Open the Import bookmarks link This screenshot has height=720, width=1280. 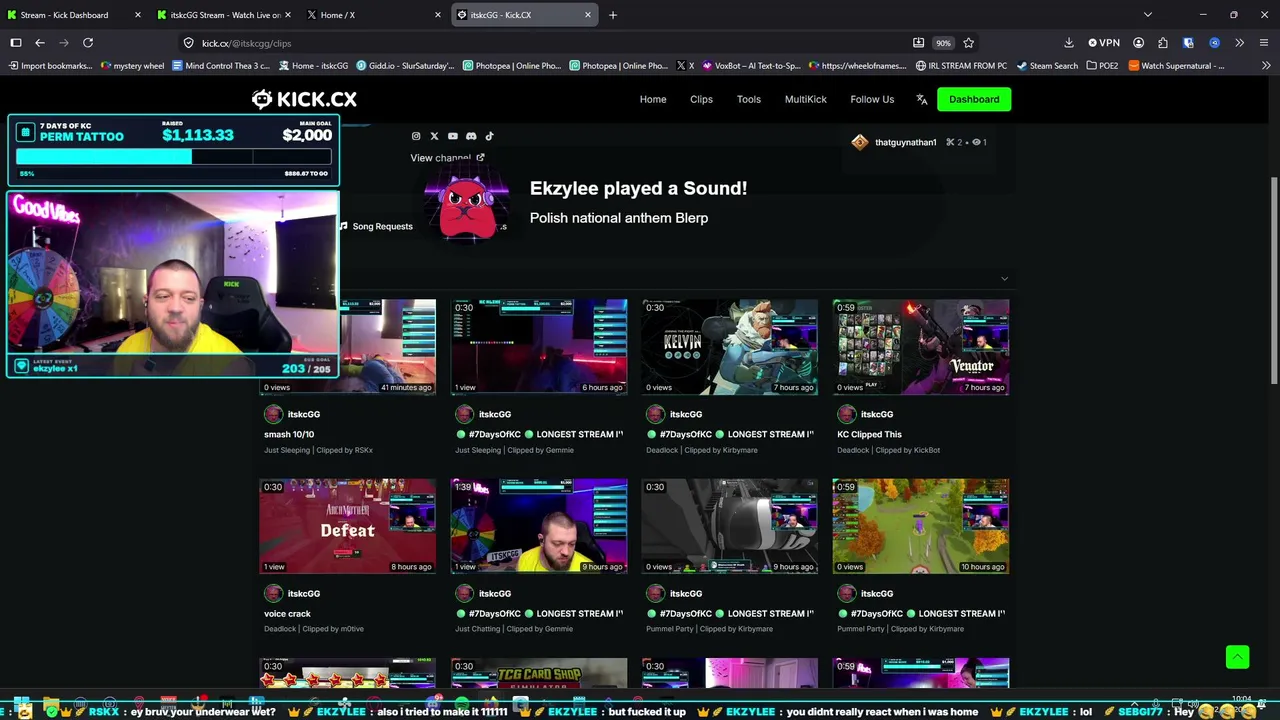(x=51, y=66)
